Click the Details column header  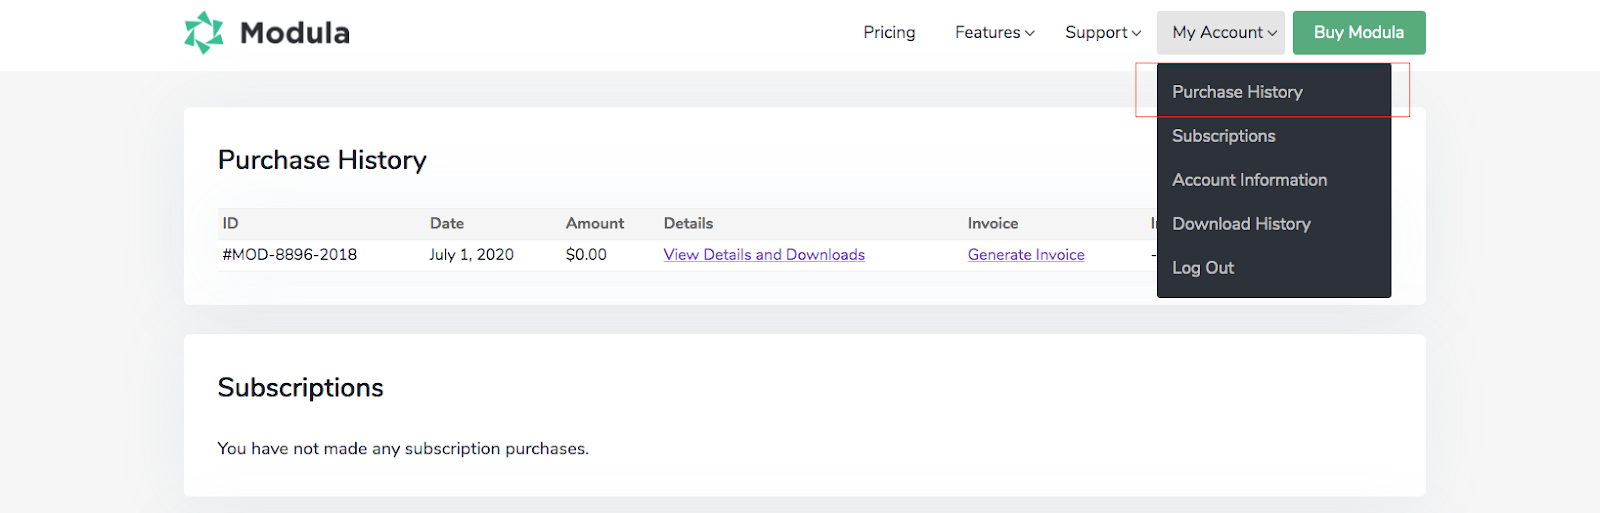(x=688, y=223)
